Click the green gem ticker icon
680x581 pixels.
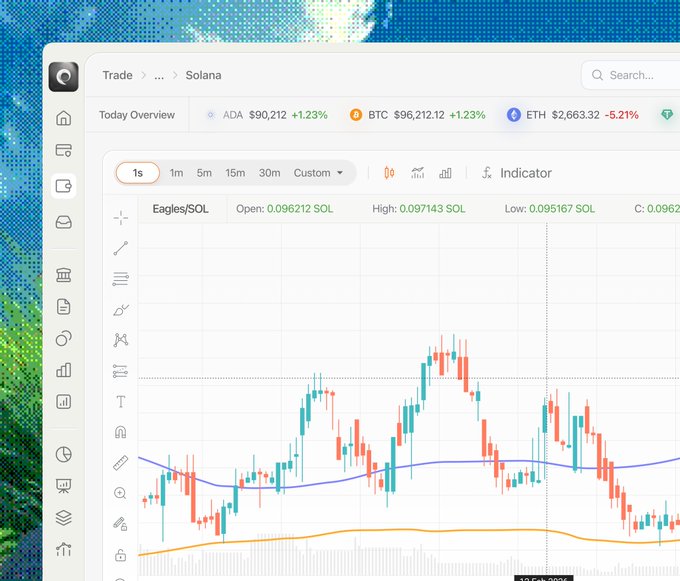click(x=667, y=114)
